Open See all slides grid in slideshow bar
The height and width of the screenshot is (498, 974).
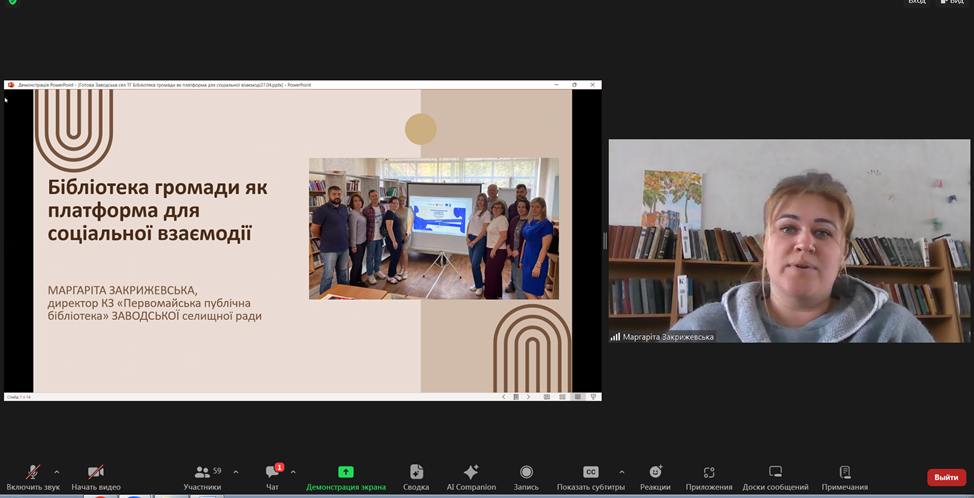[516, 397]
